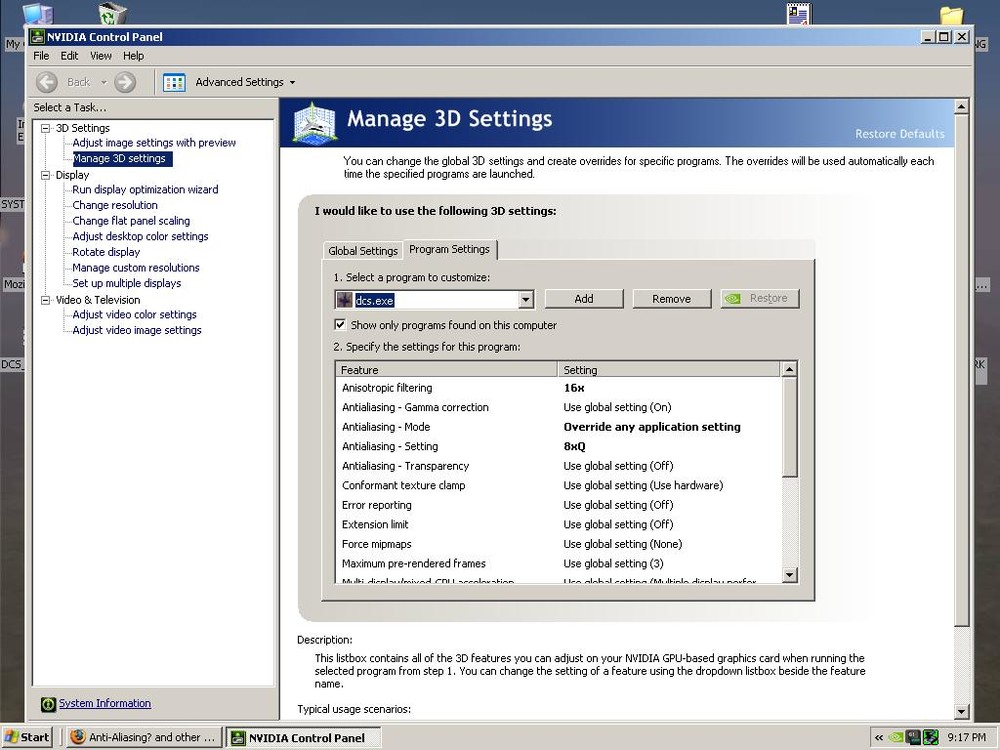Click the Anisotropic filtering row
1000x750 pixels.
pos(558,388)
